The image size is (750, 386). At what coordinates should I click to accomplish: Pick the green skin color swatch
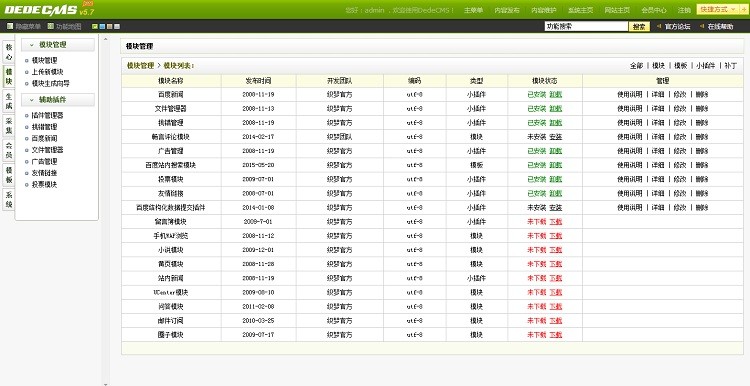[95, 26]
